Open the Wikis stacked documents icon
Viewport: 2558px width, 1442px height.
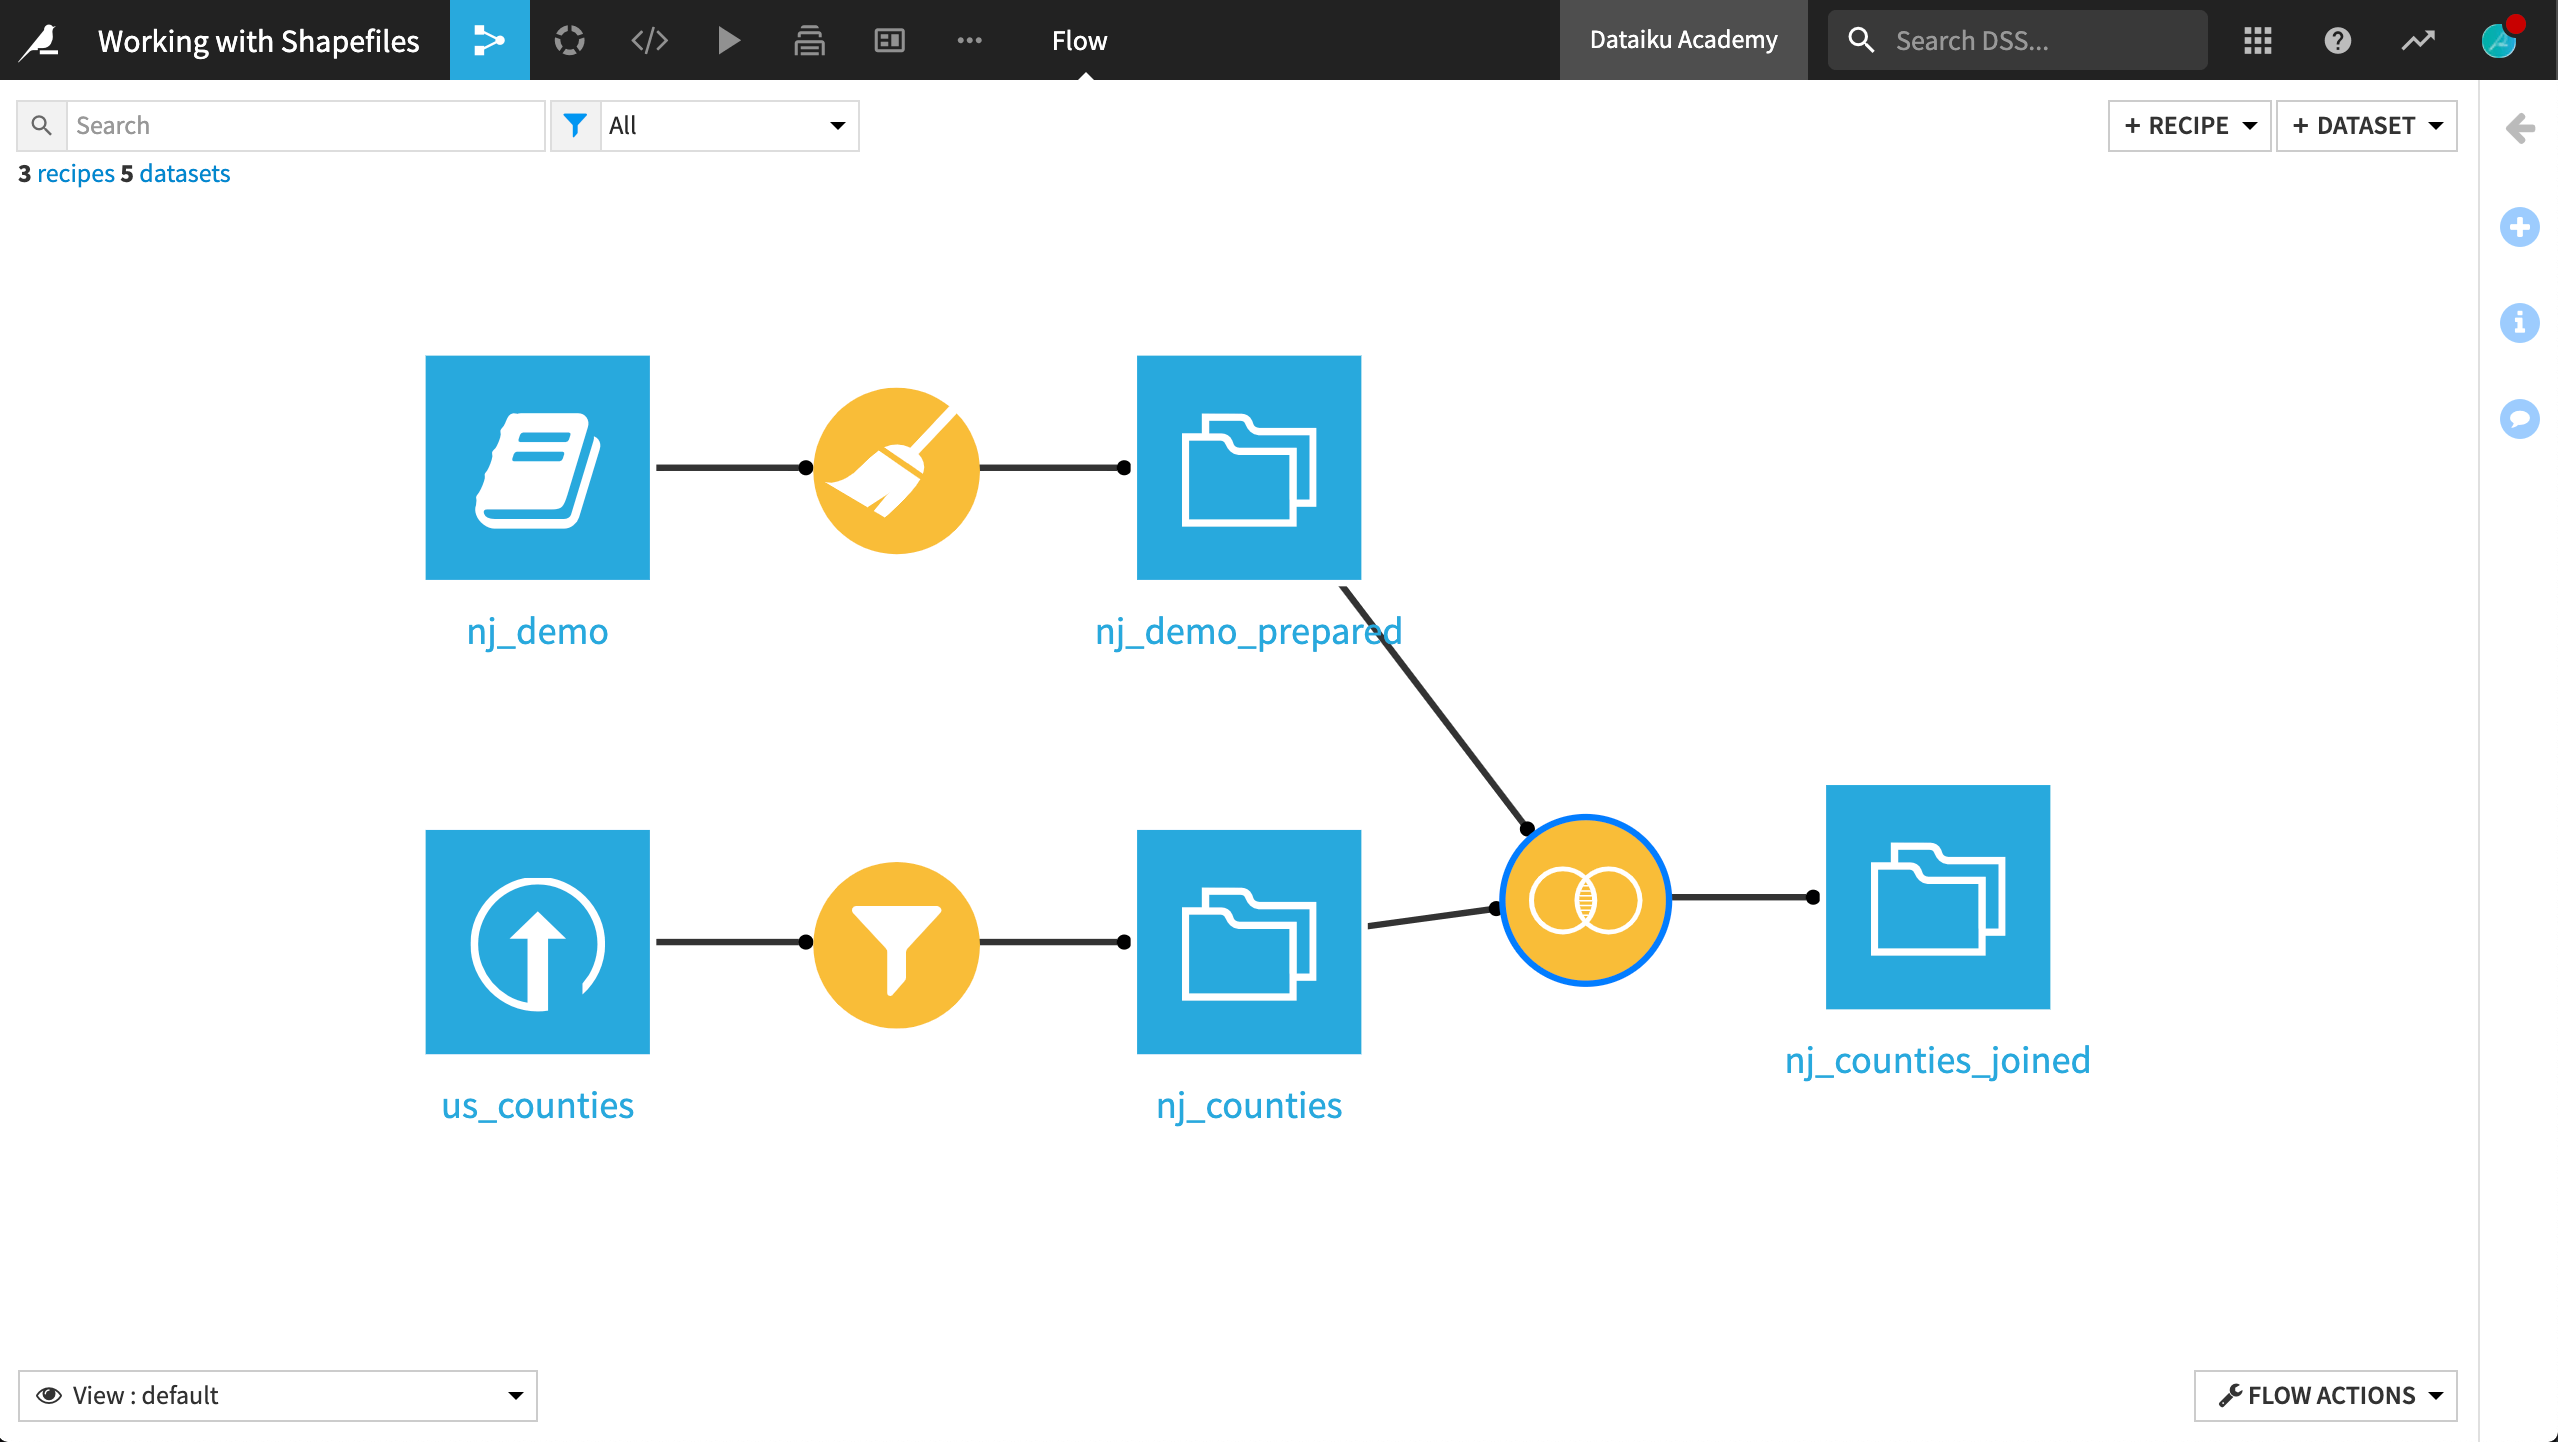[809, 40]
